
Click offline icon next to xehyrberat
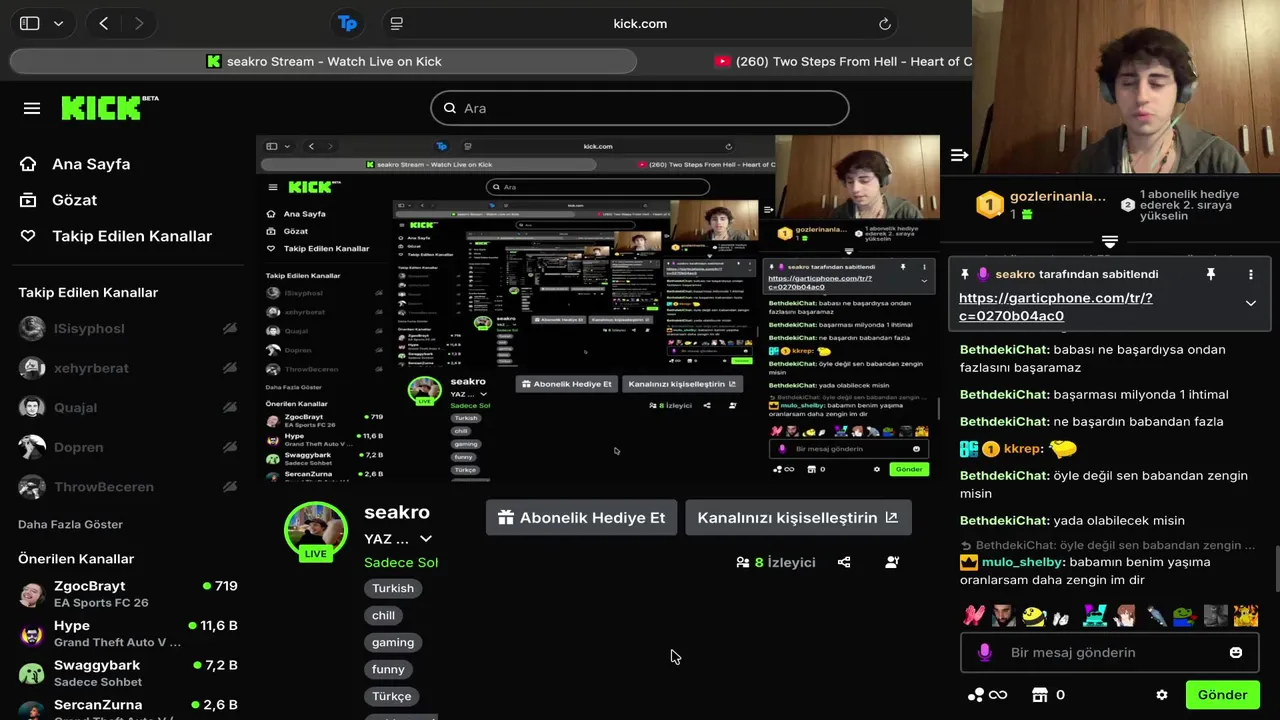tap(229, 368)
